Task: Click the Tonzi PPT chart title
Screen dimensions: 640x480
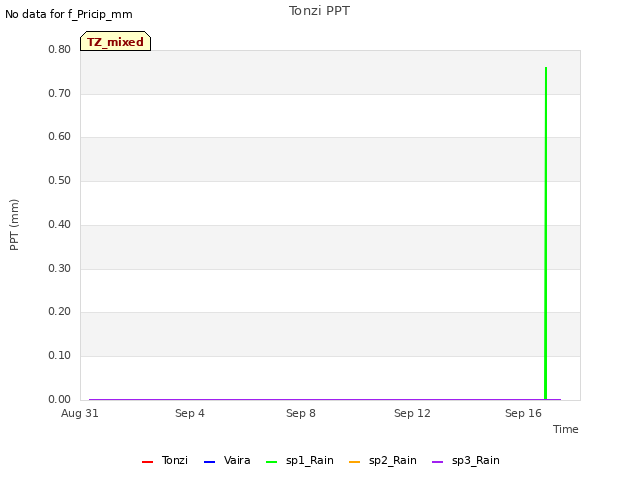Action: (319, 11)
